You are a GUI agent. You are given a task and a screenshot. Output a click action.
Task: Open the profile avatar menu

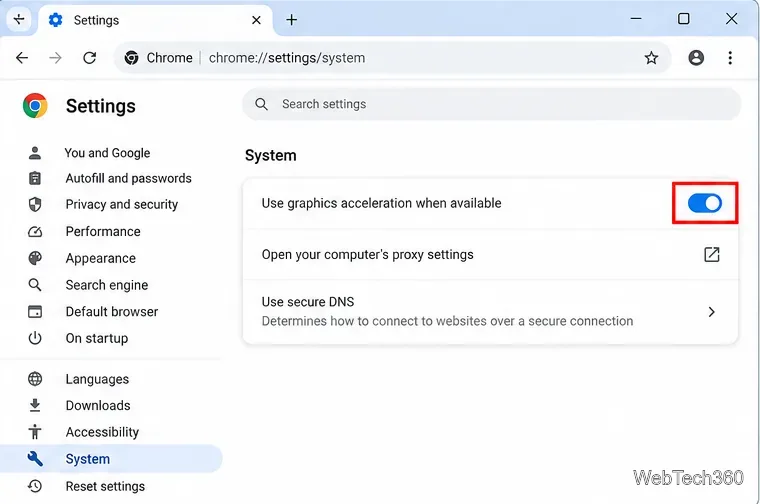point(696,58)
